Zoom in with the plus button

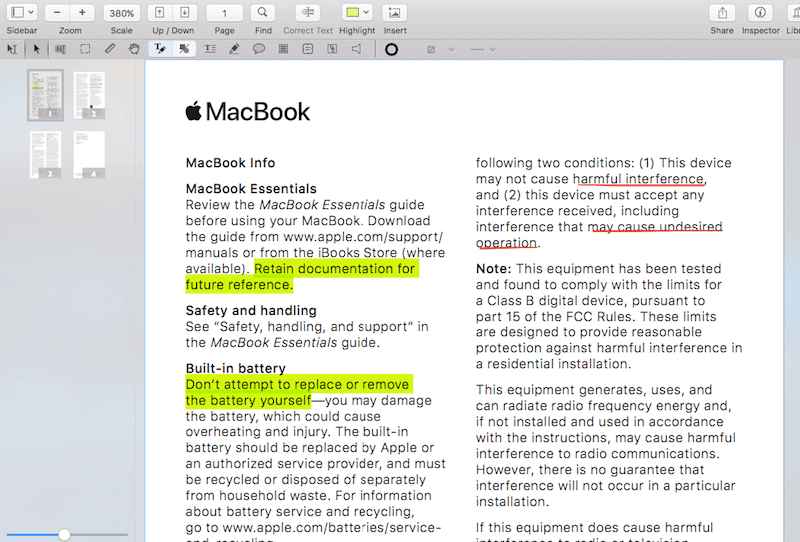[x=82, y=12]
